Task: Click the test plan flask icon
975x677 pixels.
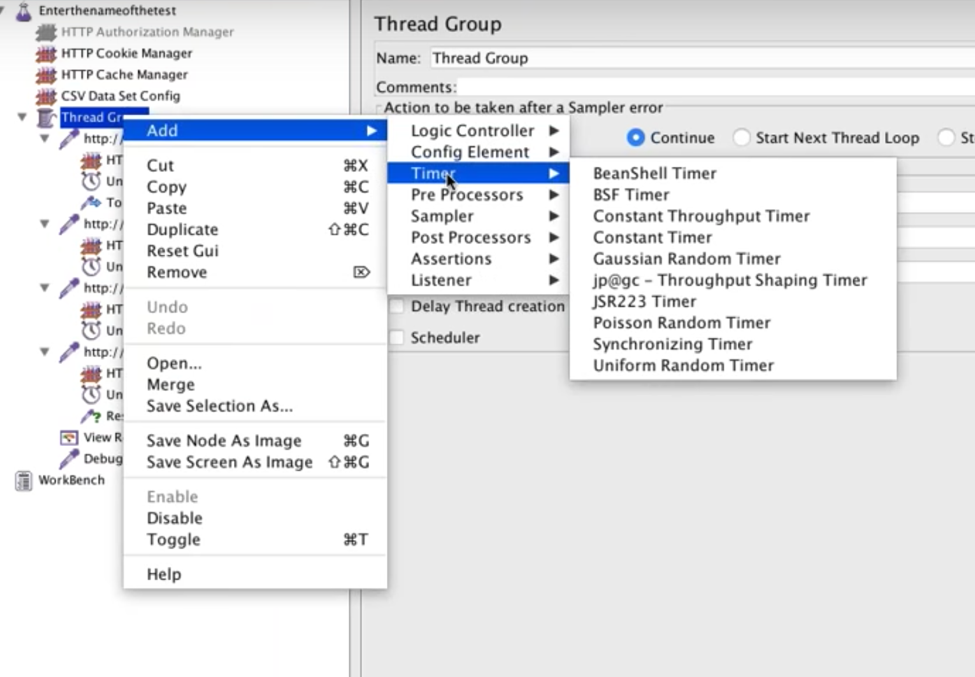Action: tap(24, 11)
